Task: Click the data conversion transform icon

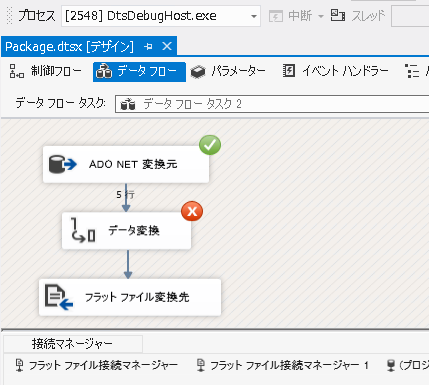Action: point(83,230)
